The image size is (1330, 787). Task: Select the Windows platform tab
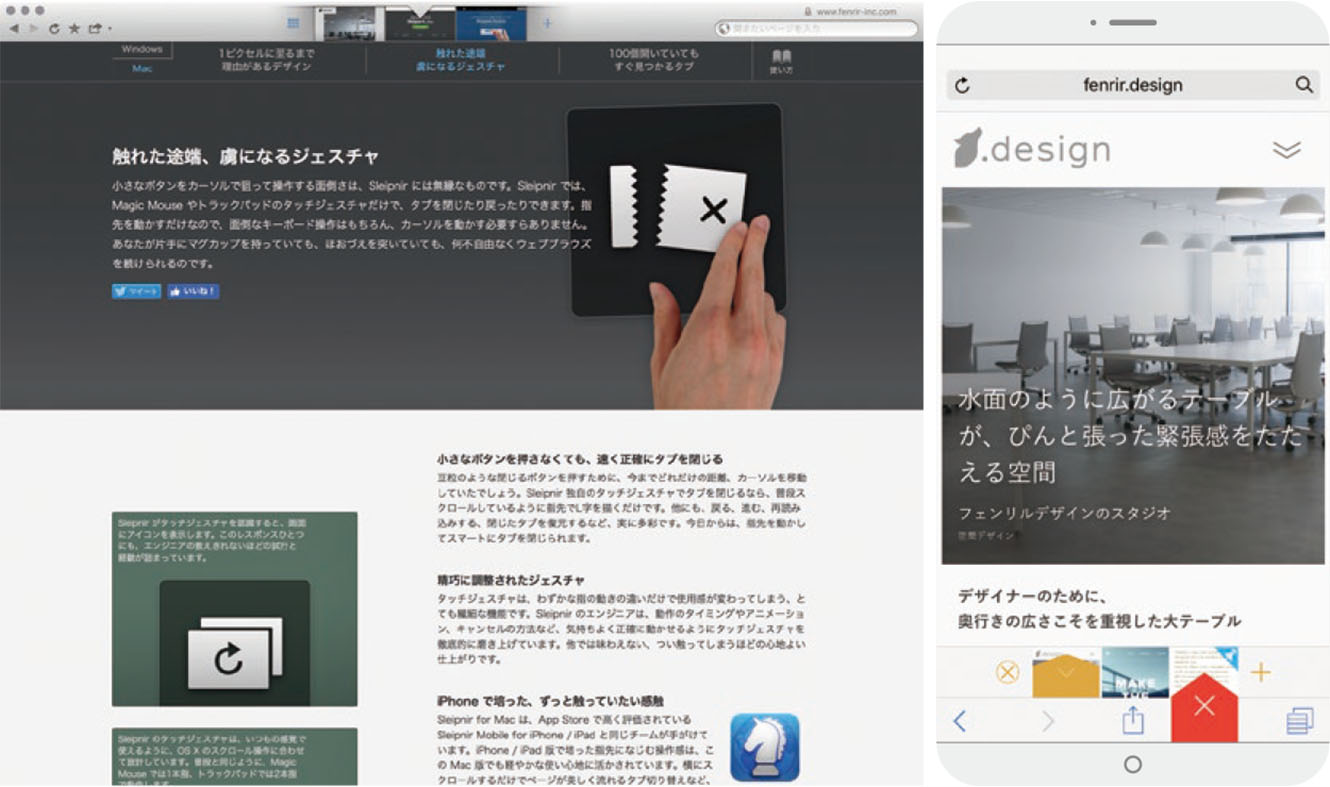coord(142,49)
